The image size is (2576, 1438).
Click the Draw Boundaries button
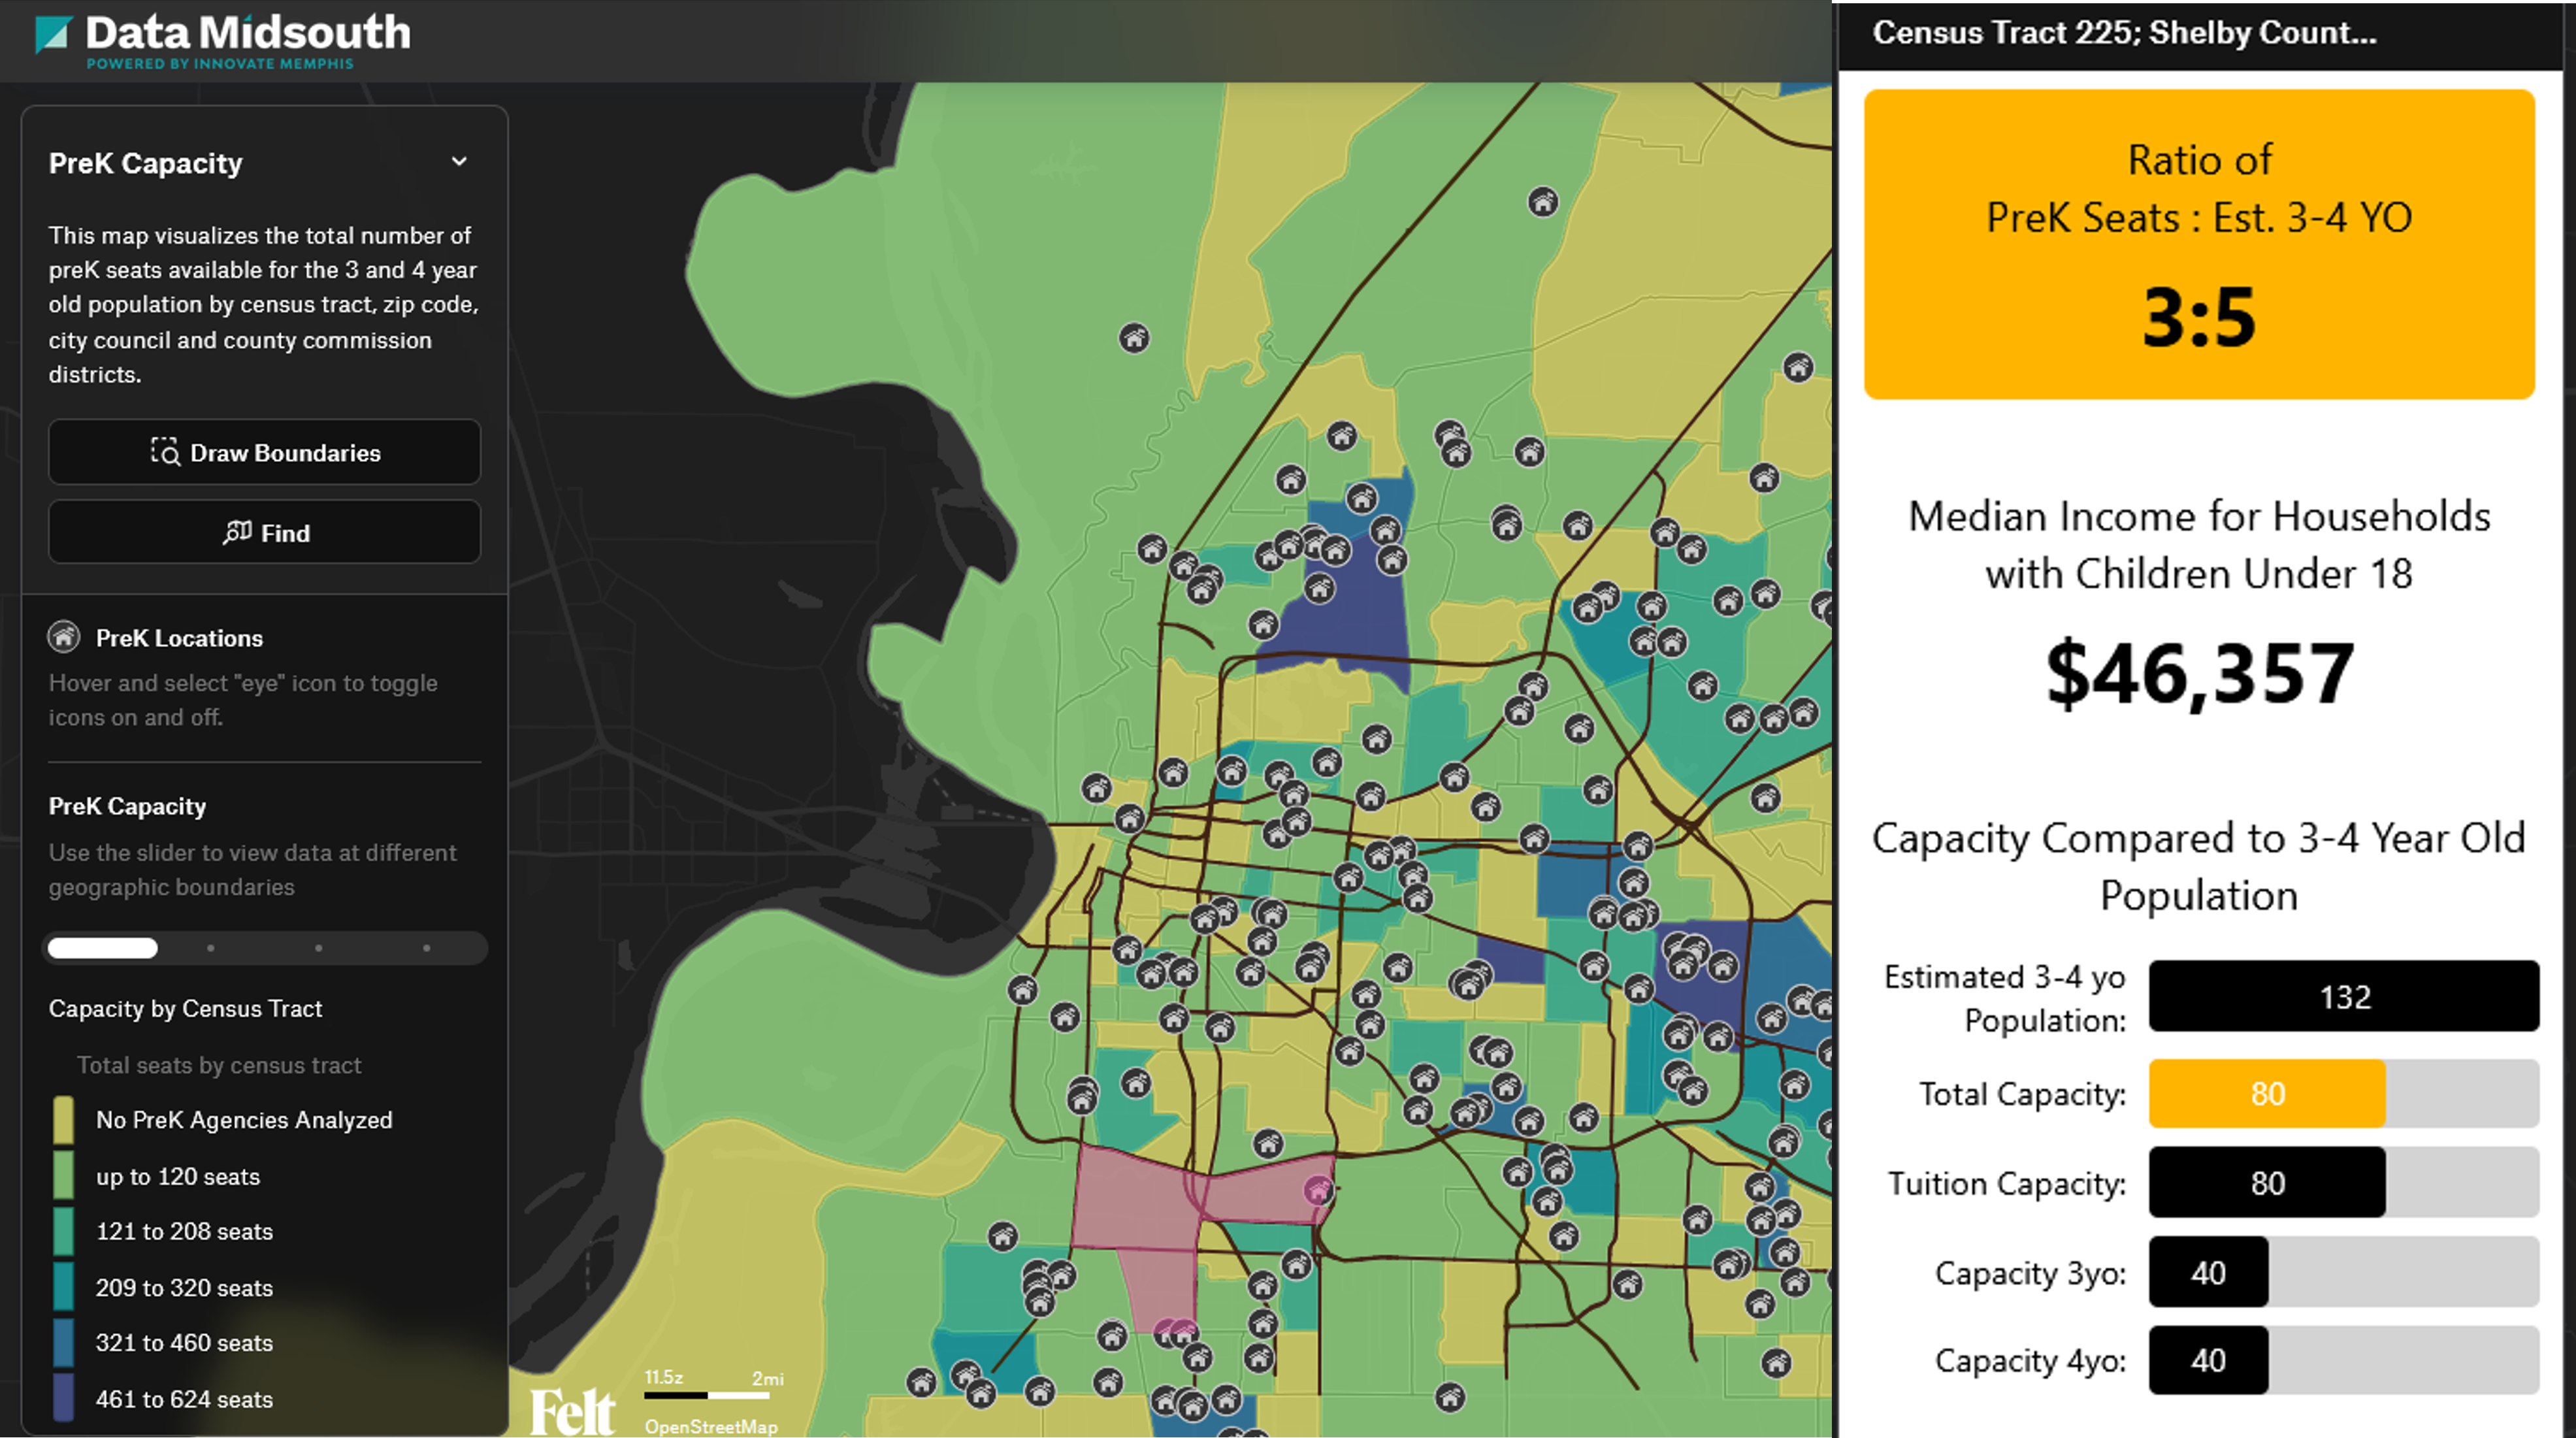264,452
